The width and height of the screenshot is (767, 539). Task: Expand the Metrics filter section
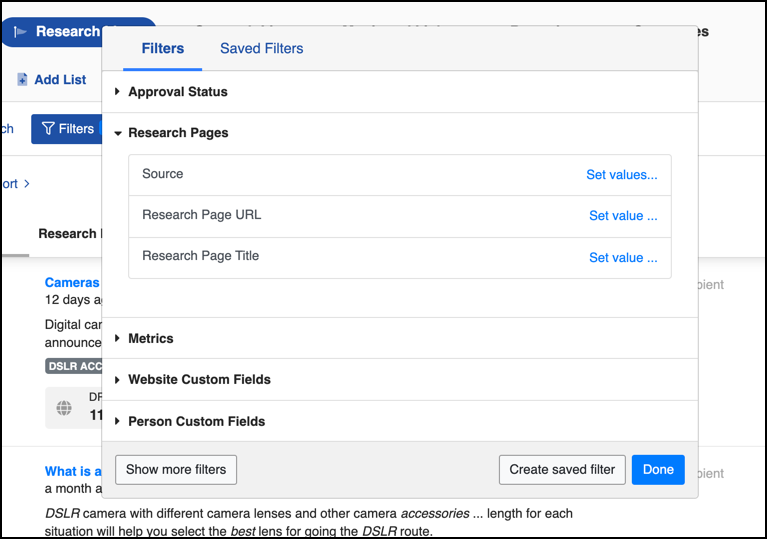[150, 339]
